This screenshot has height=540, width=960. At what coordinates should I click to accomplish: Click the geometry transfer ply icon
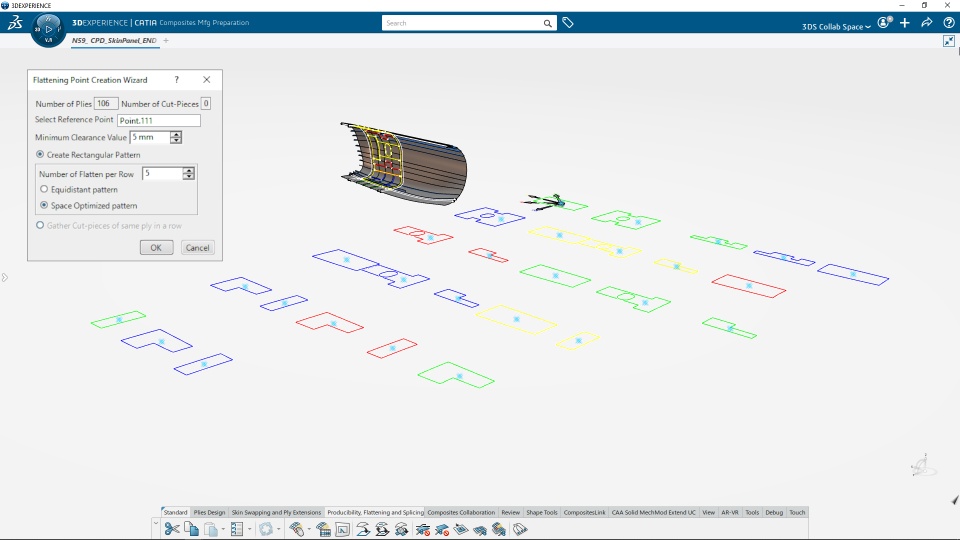(x=402, y=529)
